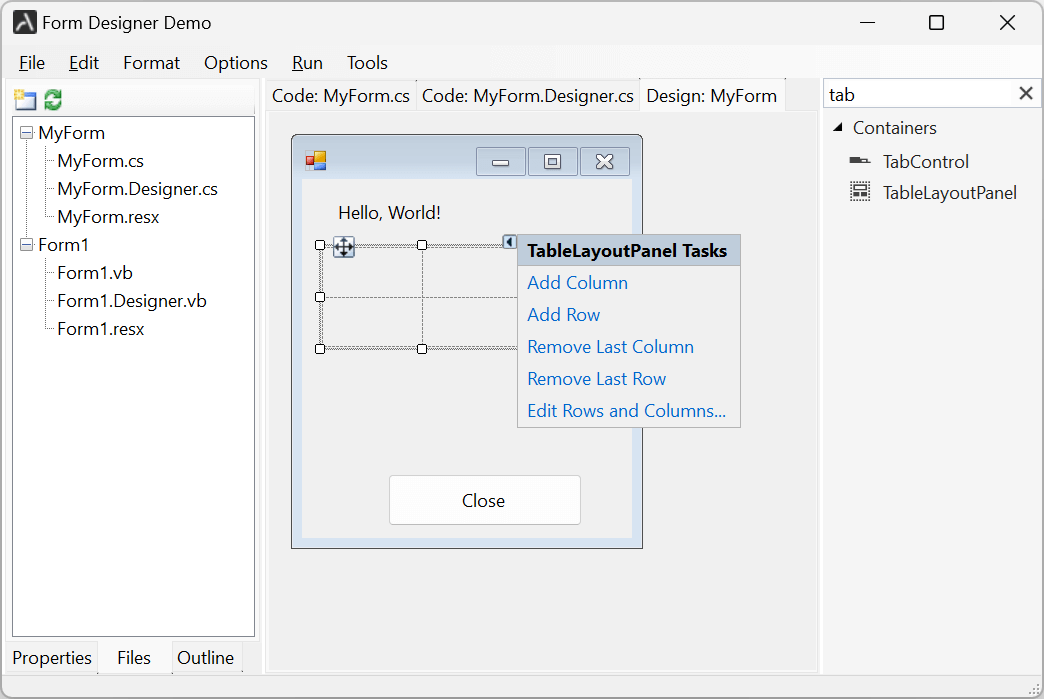The width and height of the screenshot is (1044, 699).
Task: Click Remove Last Column link
Action: point(610,346)
